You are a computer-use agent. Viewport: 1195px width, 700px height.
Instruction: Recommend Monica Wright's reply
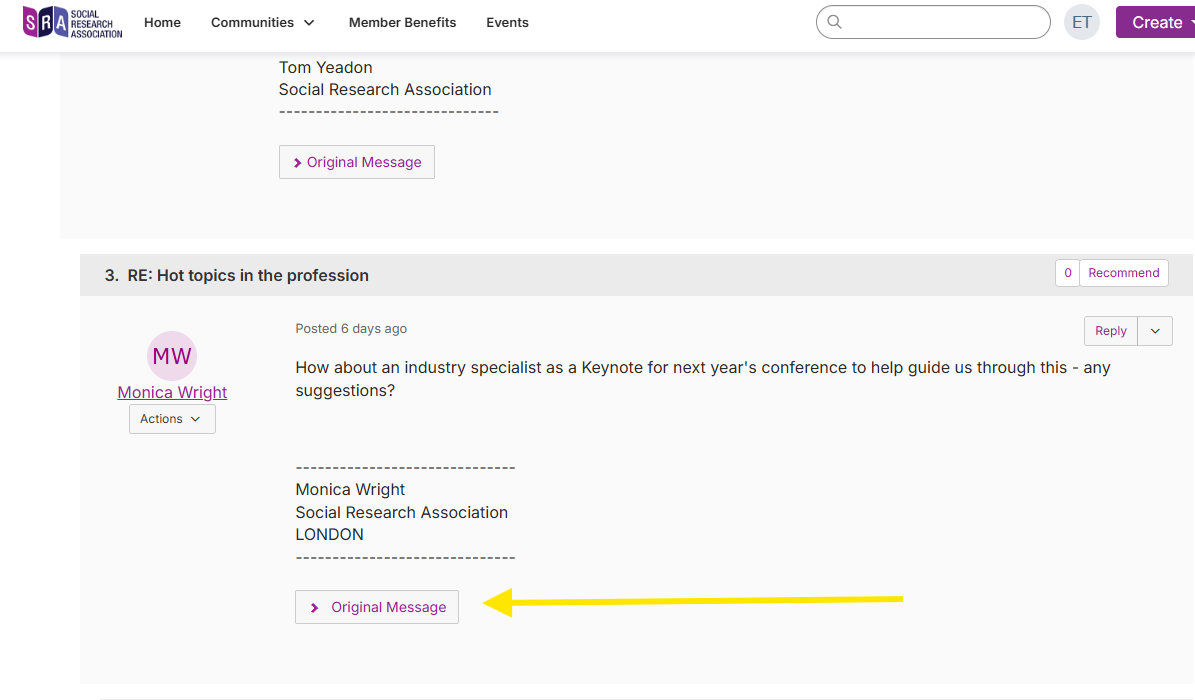tap(1123, 273)
